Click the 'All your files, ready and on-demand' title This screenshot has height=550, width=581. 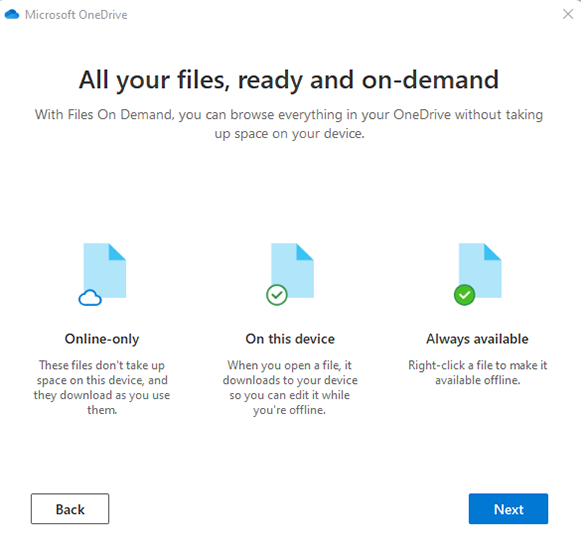coord(289,80)
